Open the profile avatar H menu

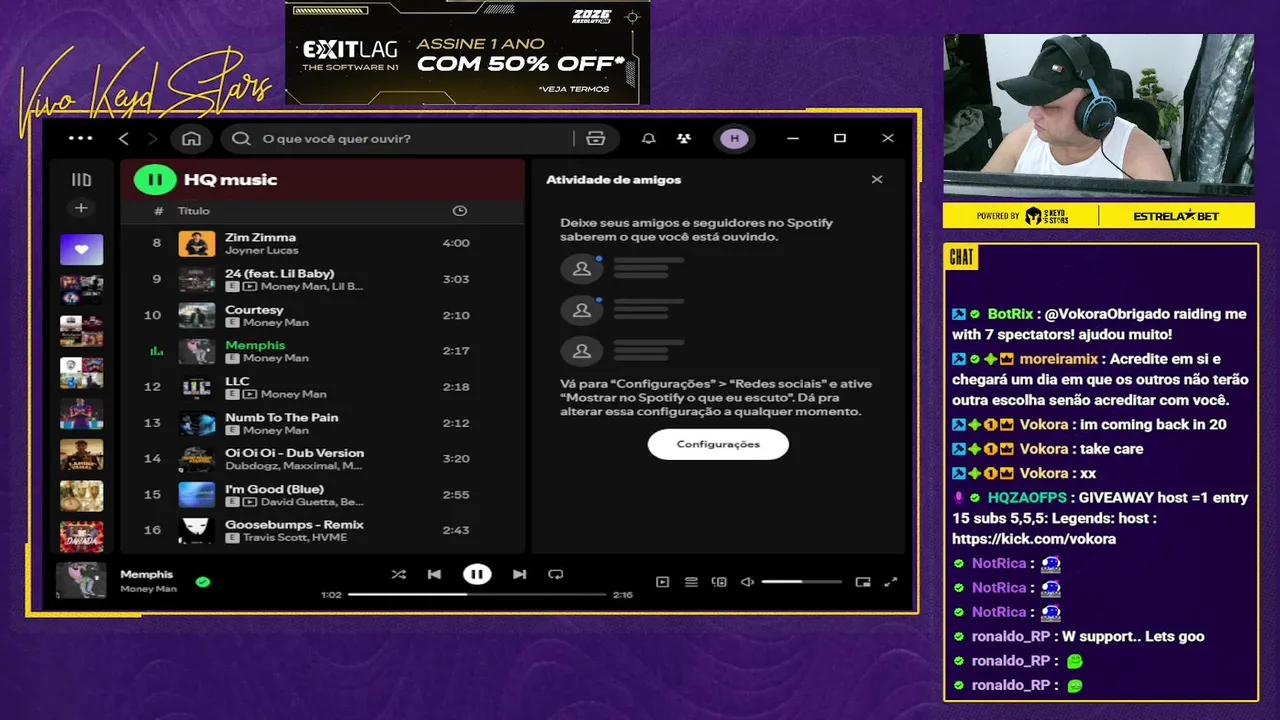[x=735, y=138]
